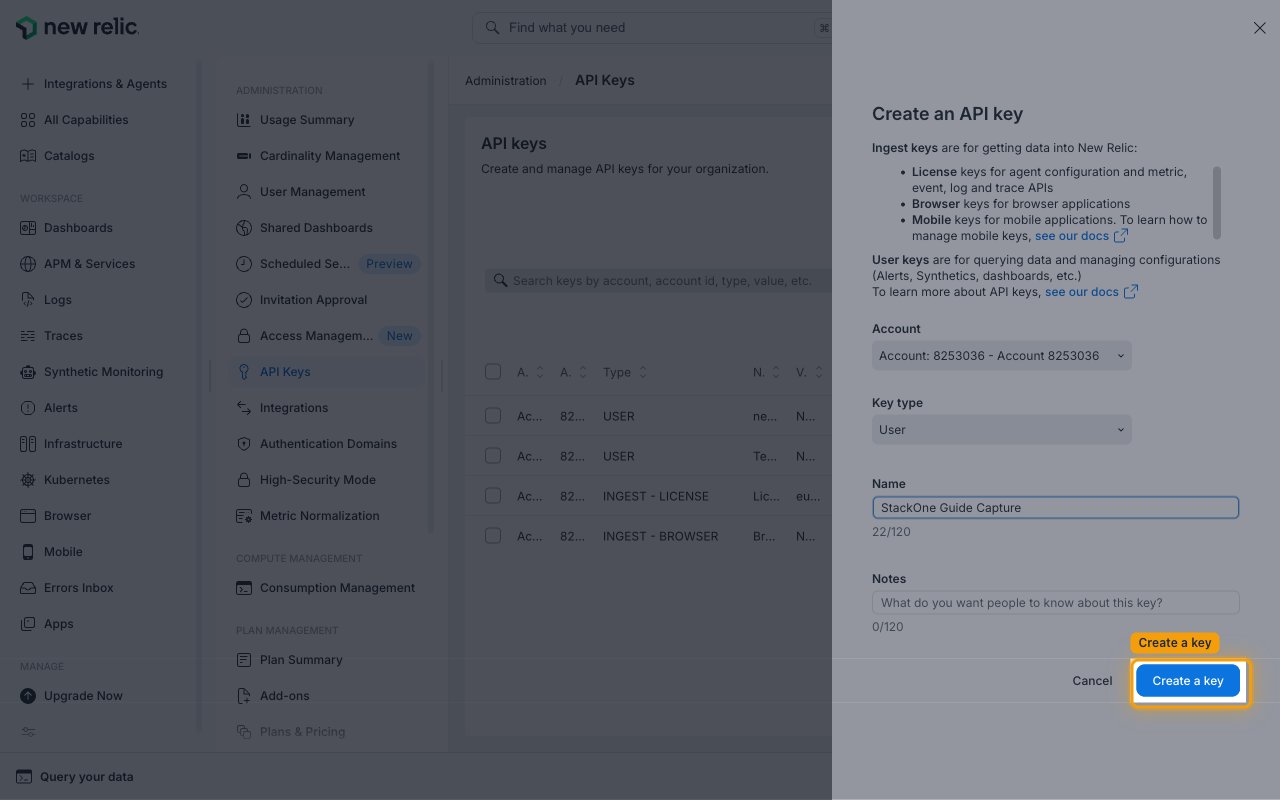Open Errors Inbox icon

(28, 588)
